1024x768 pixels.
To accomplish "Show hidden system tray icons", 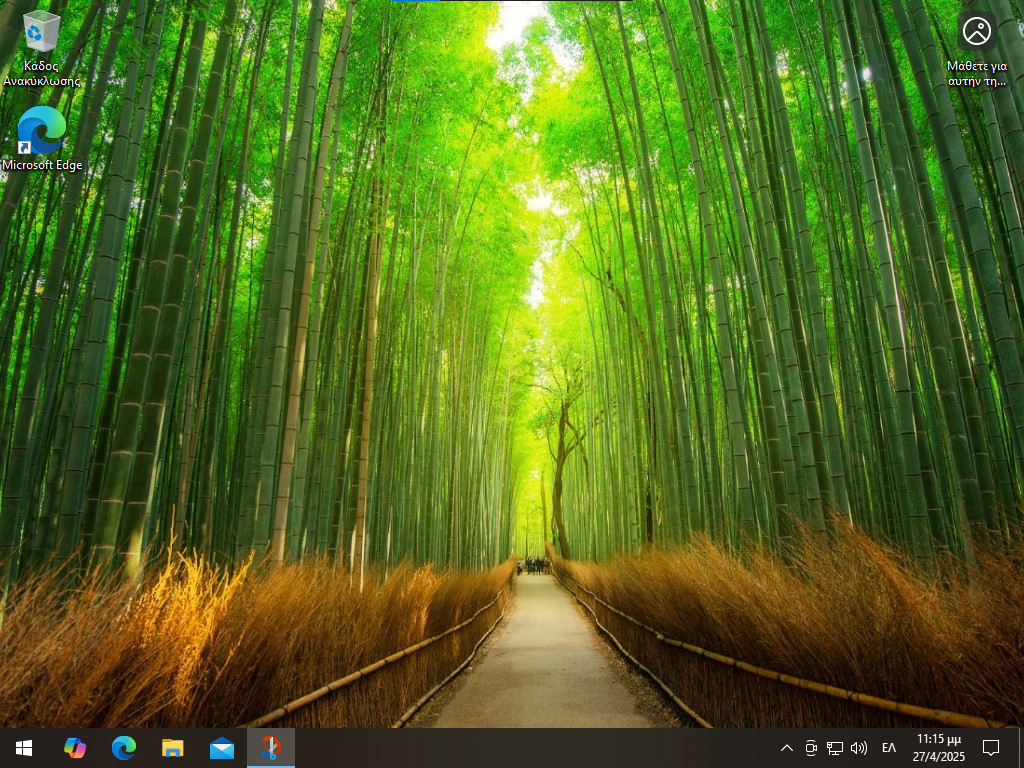I will (x=787, y=748).
